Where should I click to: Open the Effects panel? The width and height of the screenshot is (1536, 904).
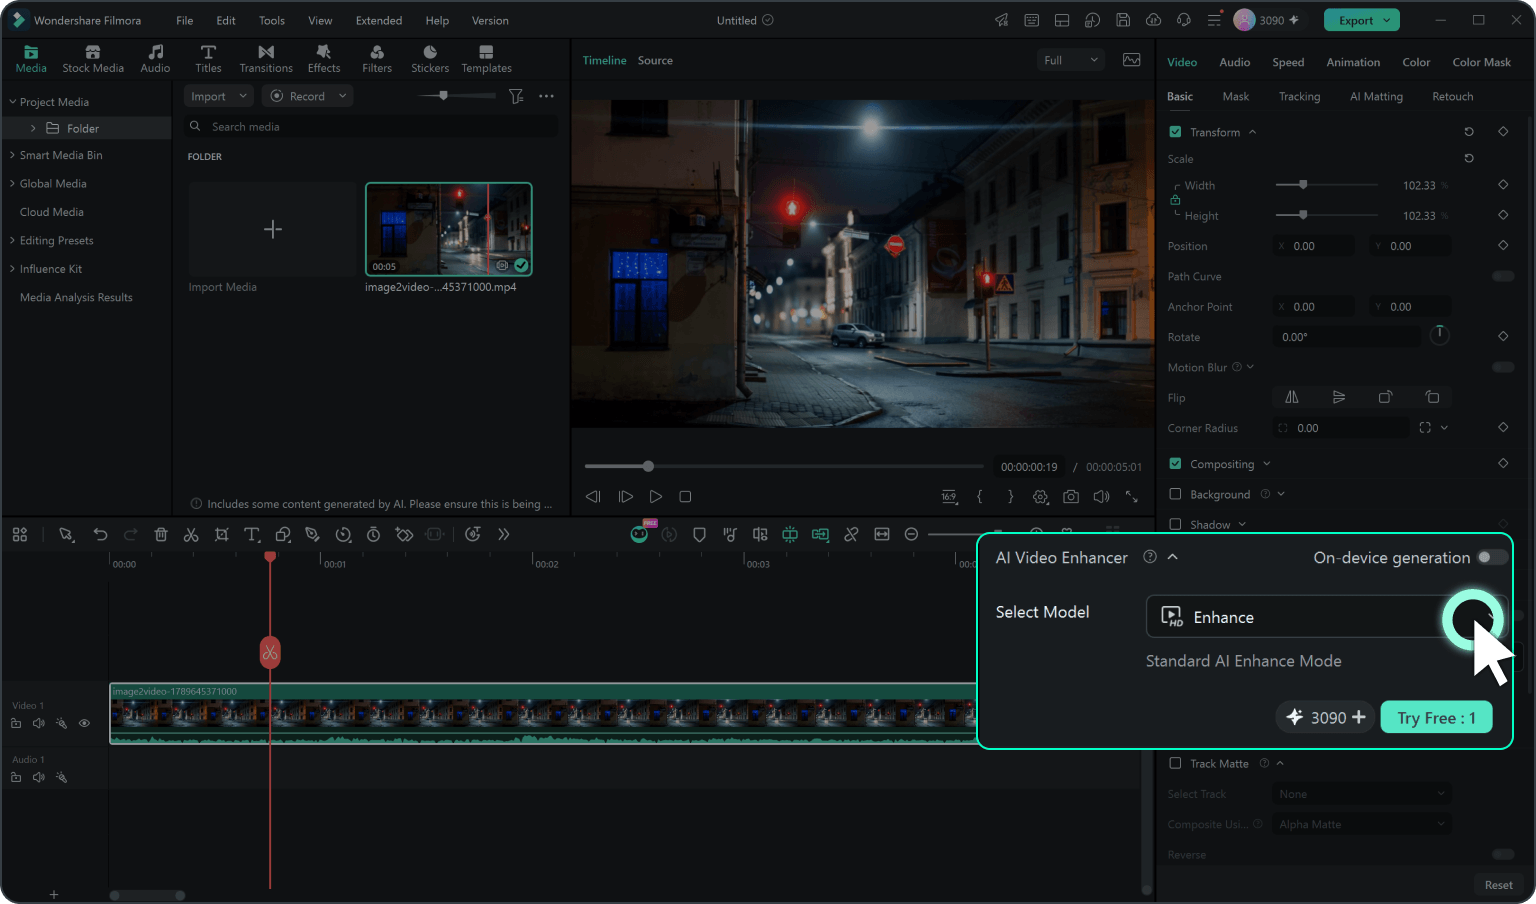pyautogui.click(x=324, y=59)
